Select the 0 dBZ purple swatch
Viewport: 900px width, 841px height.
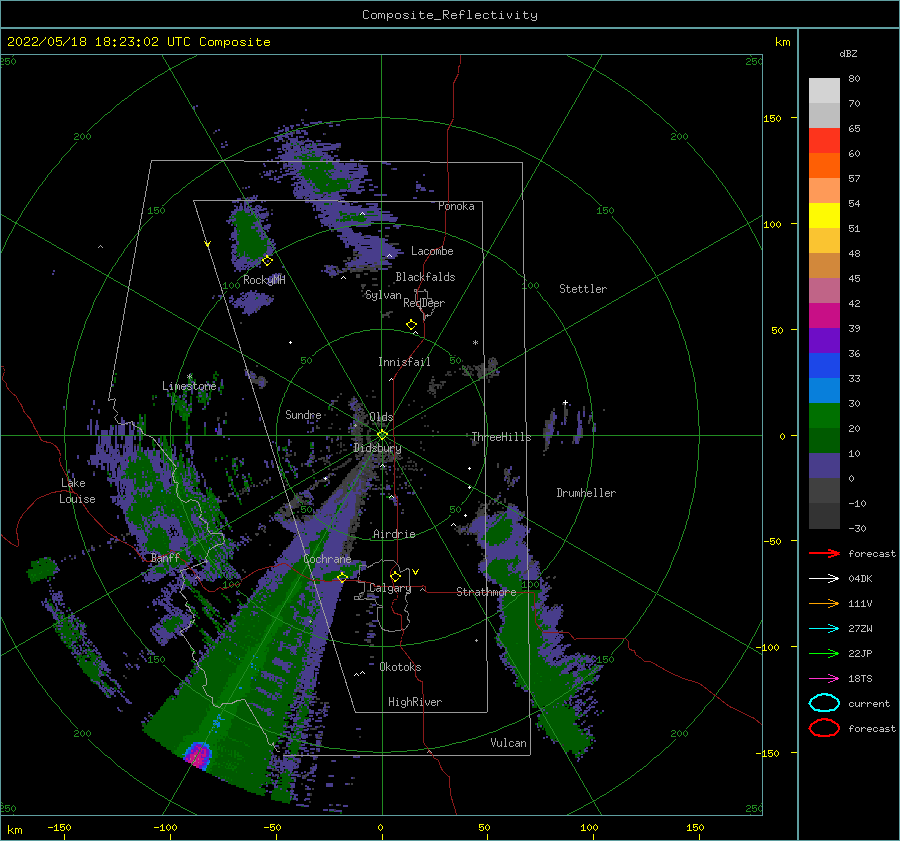[824, 465]
